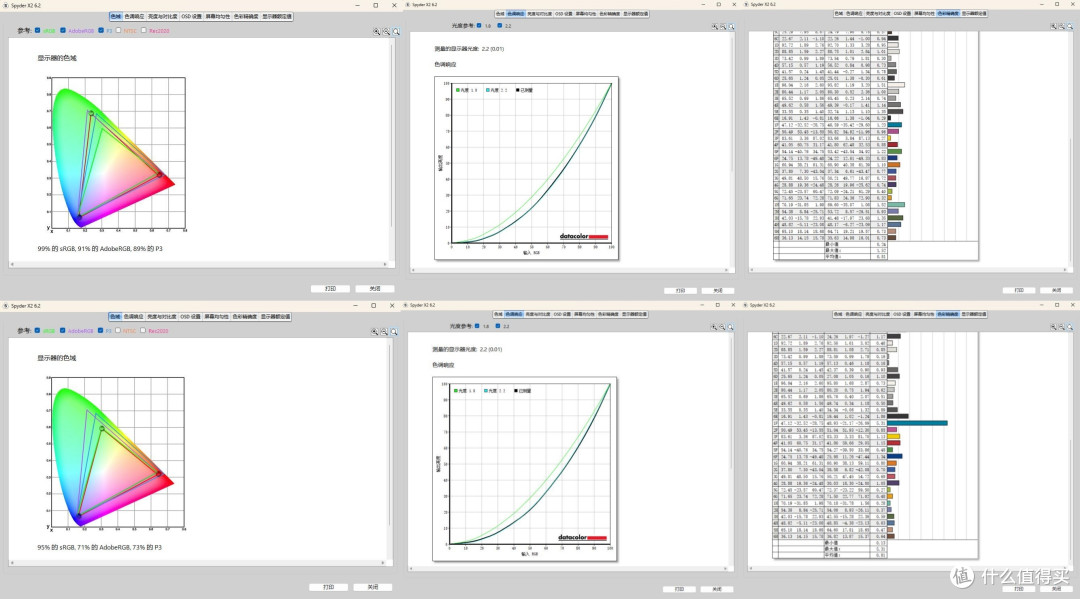Zoom in on the 99% sRGB gamut window
This screenshot has height=599, width=1080.
pos(376,32)
